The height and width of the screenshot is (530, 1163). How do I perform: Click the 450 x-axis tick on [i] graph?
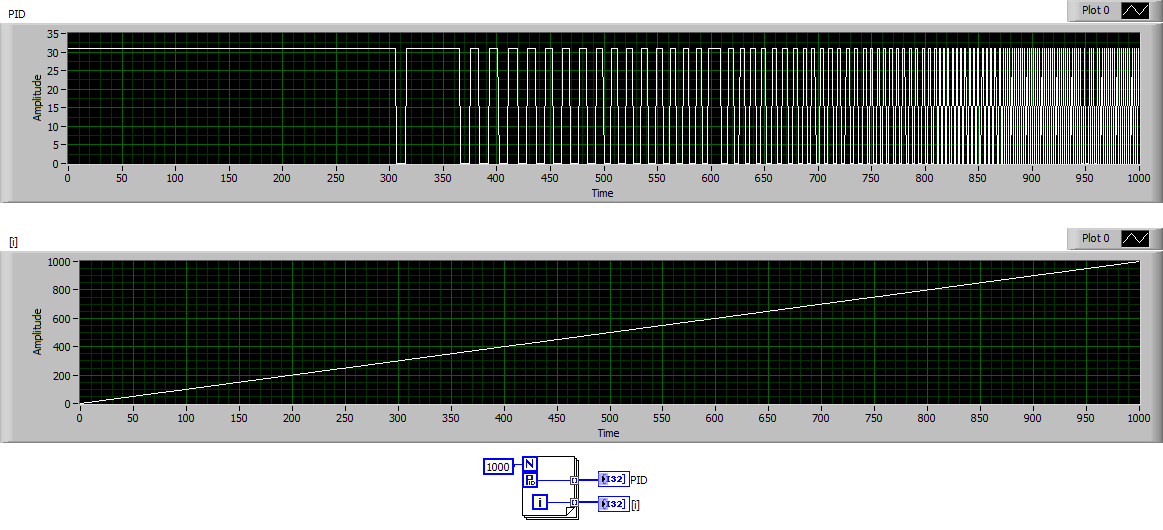556,418
